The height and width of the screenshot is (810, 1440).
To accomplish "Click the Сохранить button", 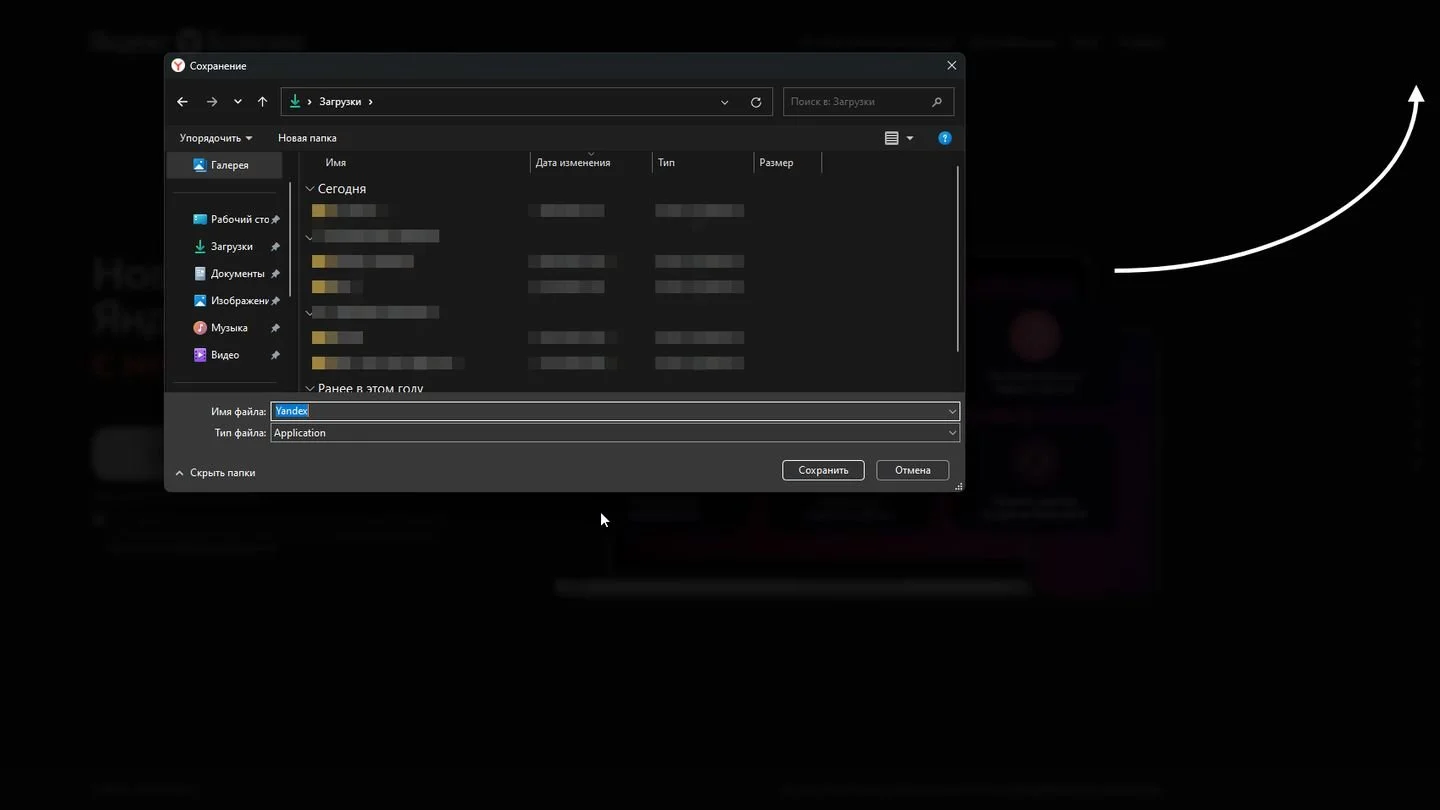I will (823, 470).
